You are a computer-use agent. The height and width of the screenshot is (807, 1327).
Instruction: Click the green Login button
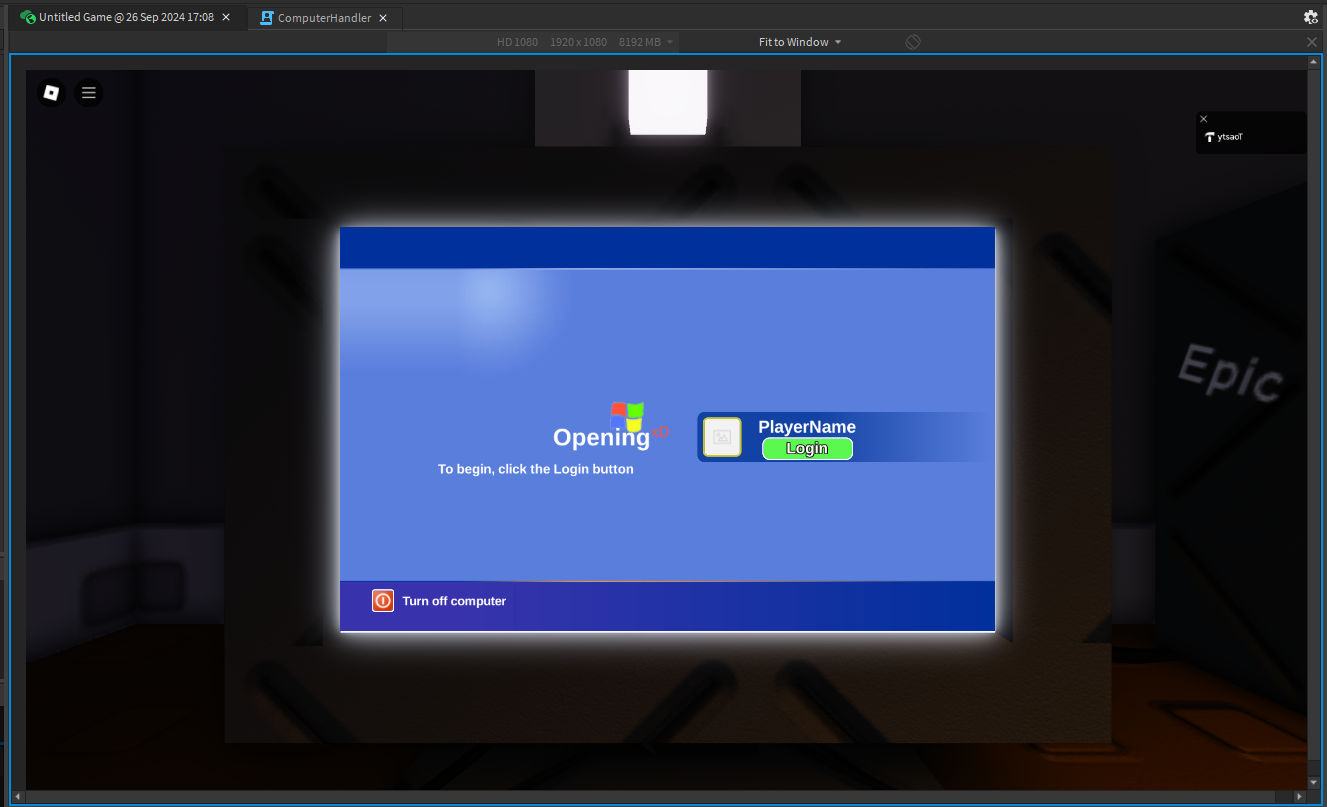coord(807,449)
